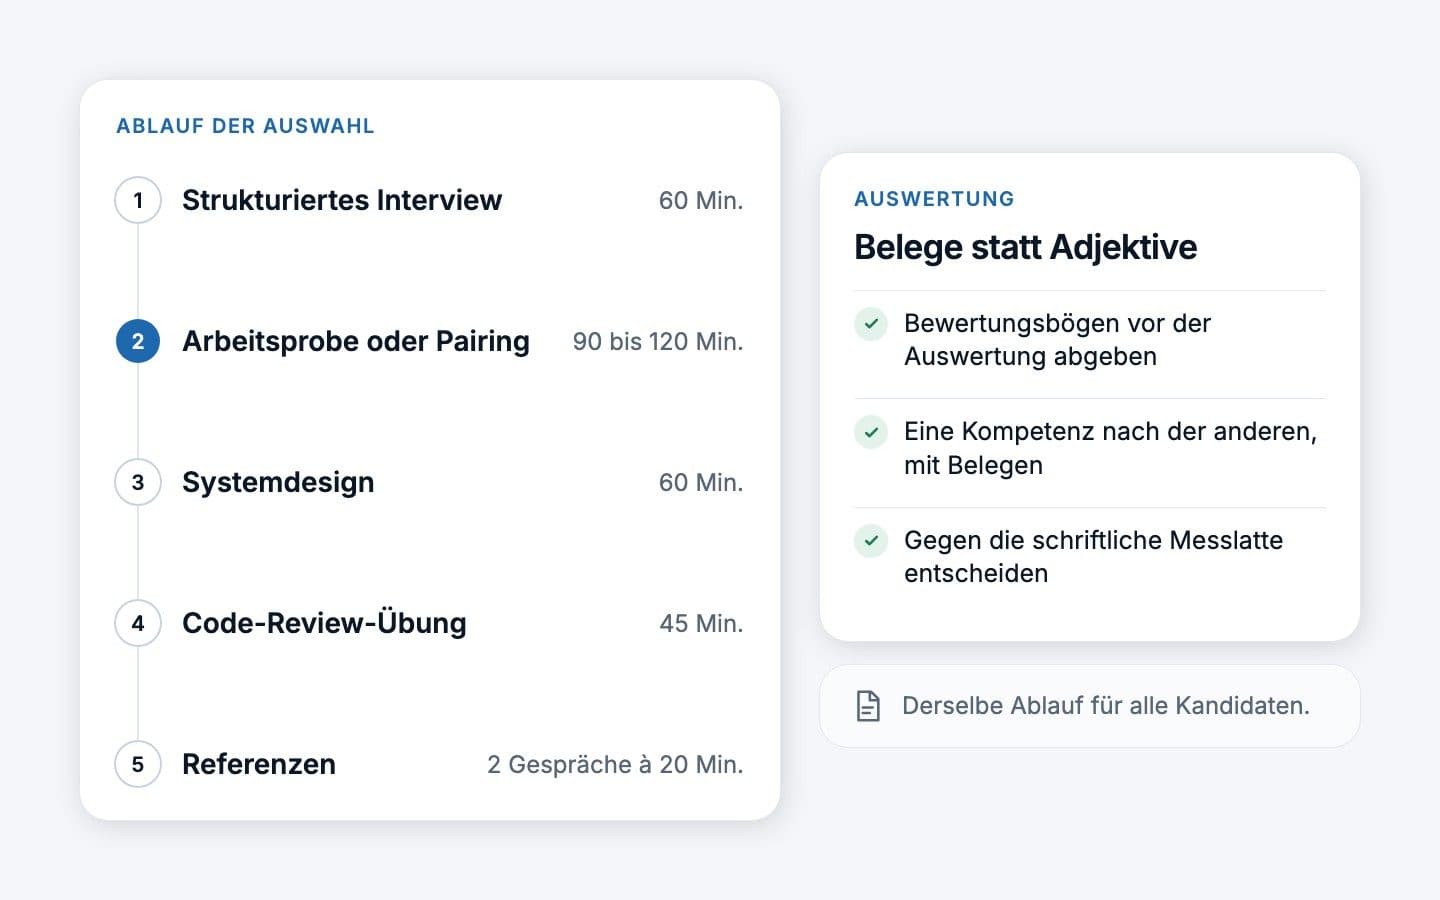Click Eine Kompetenz nach der anderen text
Image resolution: width=1440 pixels, height=900 pixels.
click(1110, 448)
